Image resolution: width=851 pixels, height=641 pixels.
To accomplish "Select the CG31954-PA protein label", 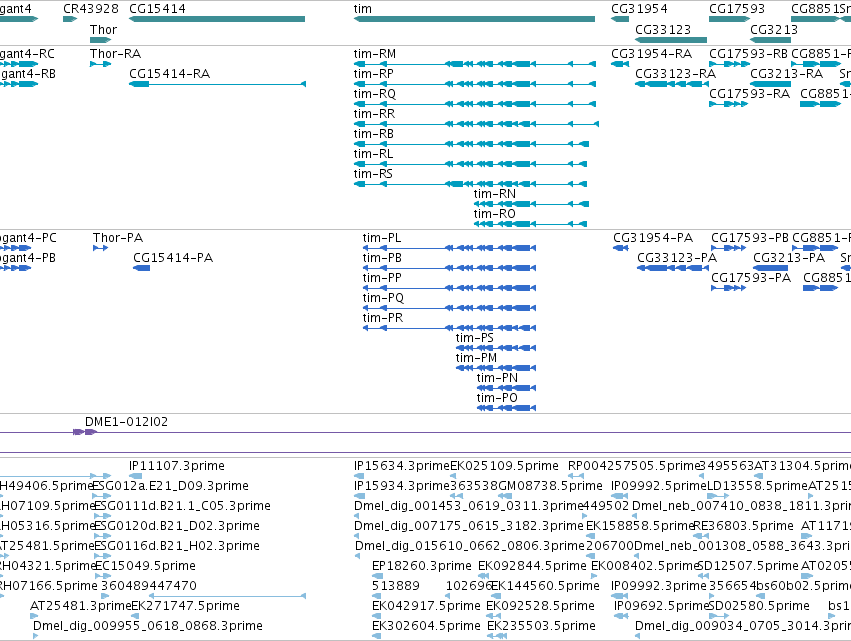I will (x=653, y=238).
